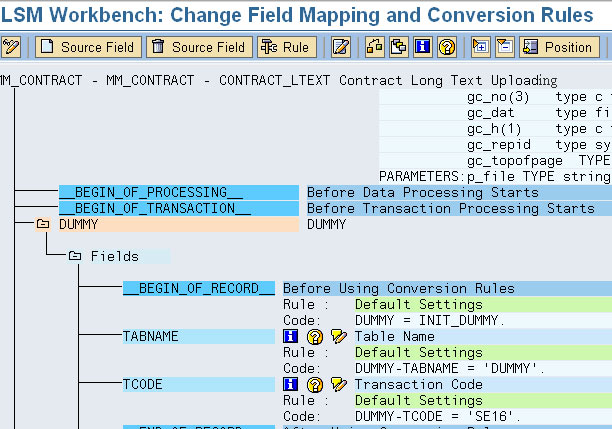The height and width of the screenshot is (429, 612).
Task: Click the edit documentation icon for TCODE
Action: coord(339,384)
